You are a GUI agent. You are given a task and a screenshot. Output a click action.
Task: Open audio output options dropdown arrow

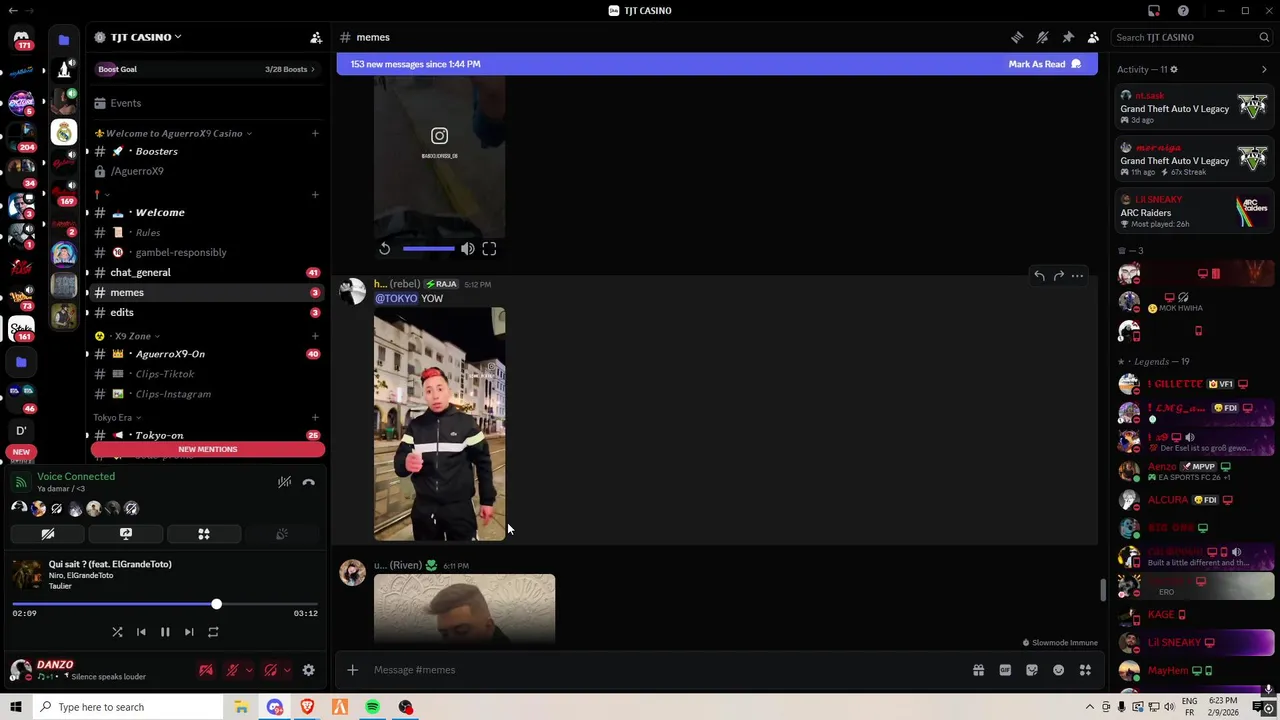coord(287,670)
